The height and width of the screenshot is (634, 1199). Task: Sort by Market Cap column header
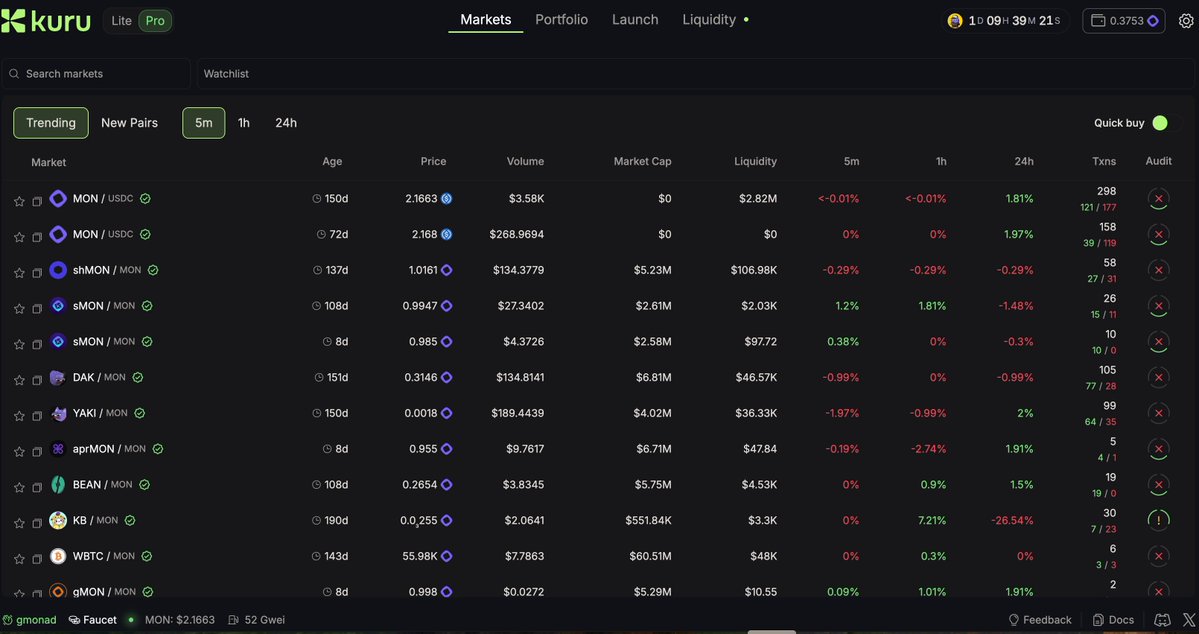tap(642, 161)
